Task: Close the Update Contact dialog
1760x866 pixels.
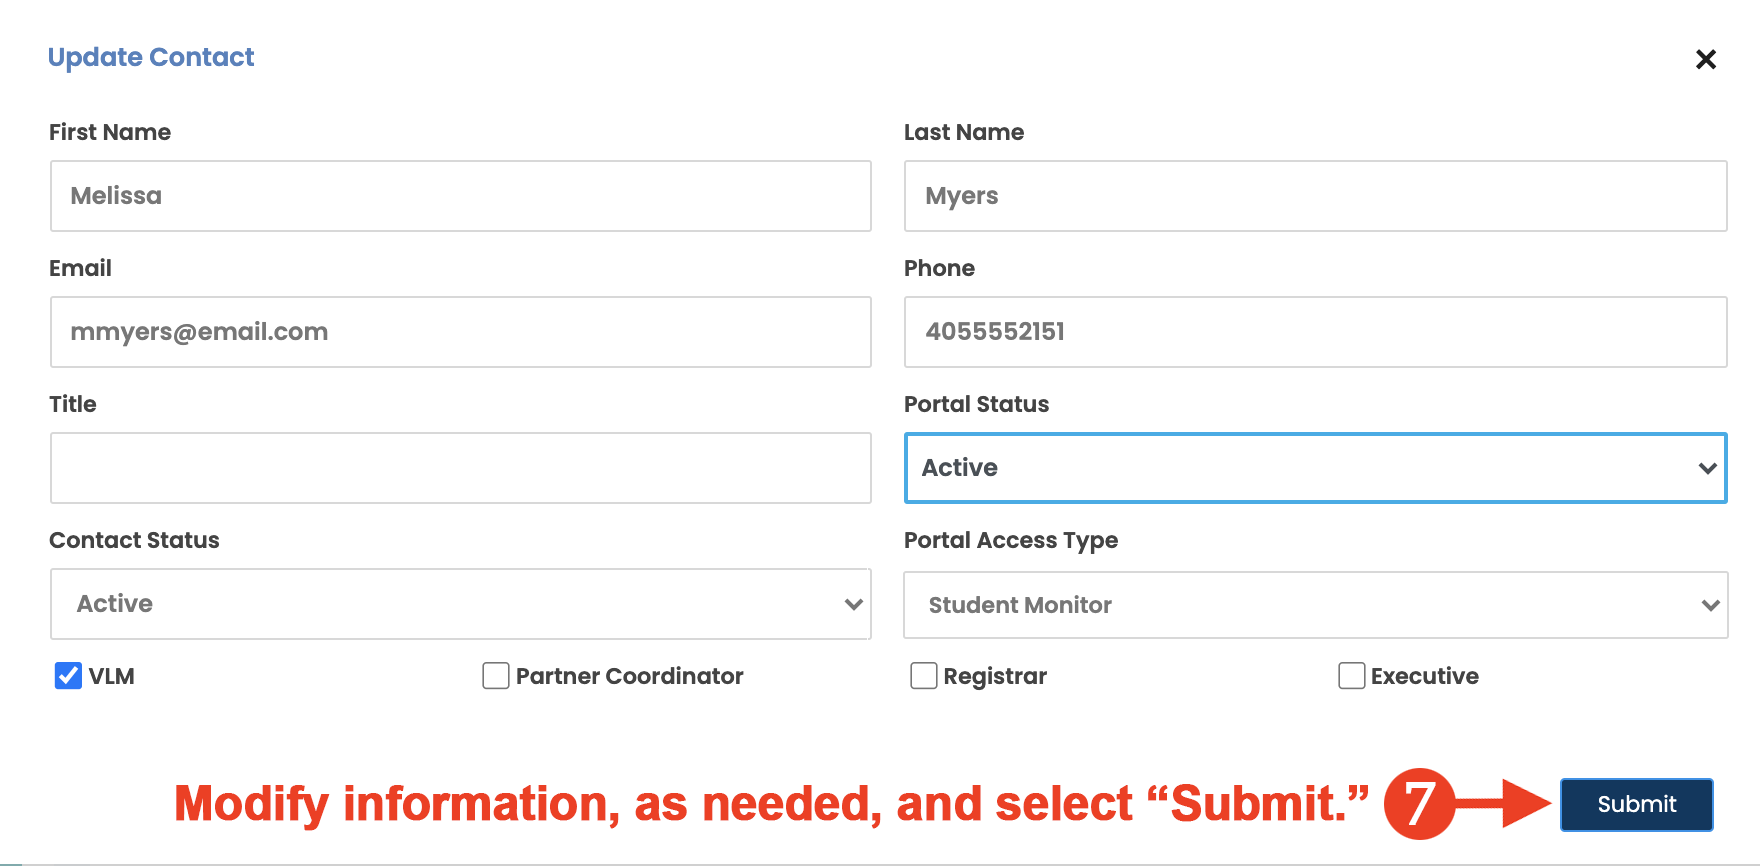Action: coord(1705,60)
